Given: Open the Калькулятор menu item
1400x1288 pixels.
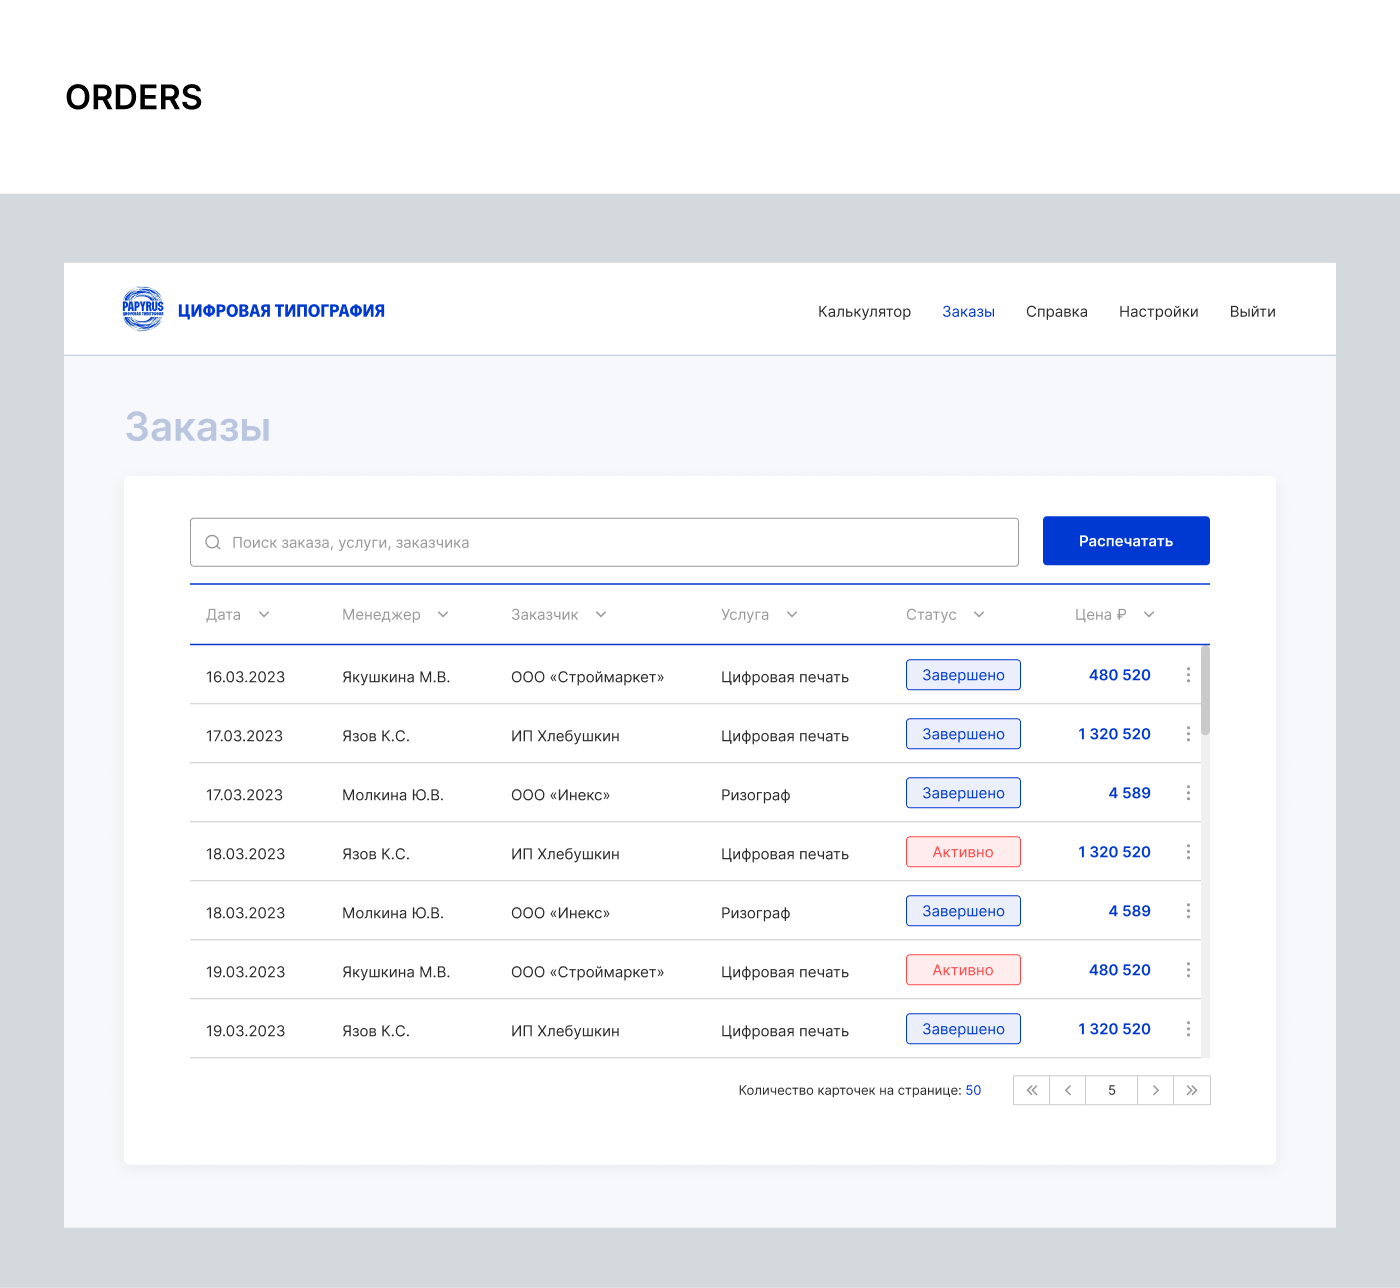Looking at the screenshot, I should click(x=864, y=312).
